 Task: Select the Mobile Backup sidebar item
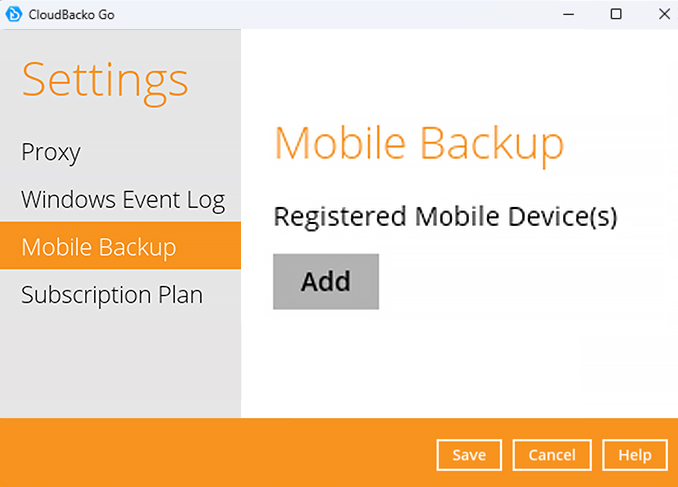(98, 246)
